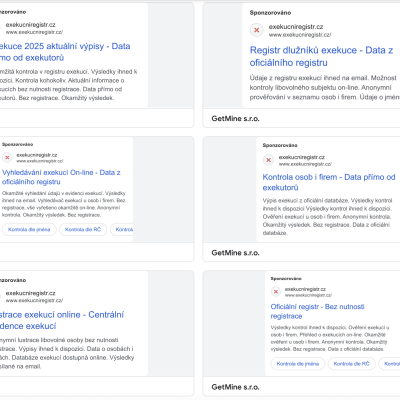Open 'Oficiální registr - Bez nutnosti registrace' link
Image resolution: width=400 pixels, height=400 pixels.
click(317, 311)
